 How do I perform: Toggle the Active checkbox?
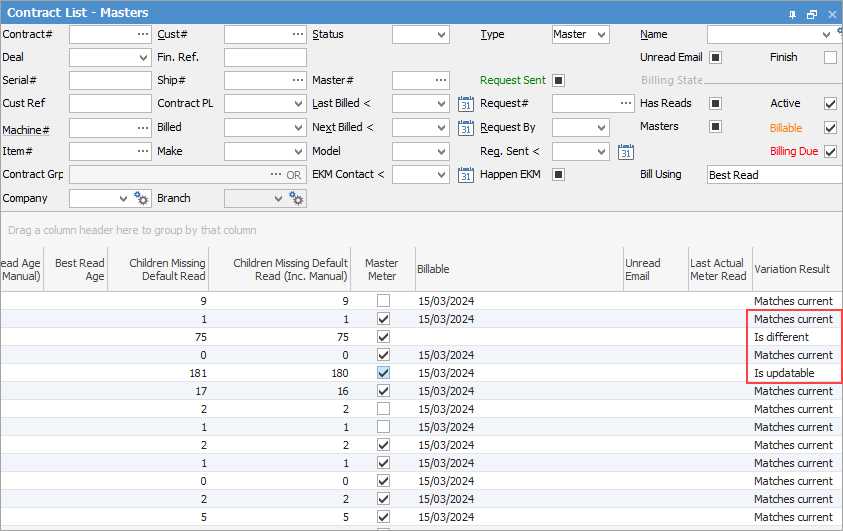[x=830, y=104]
